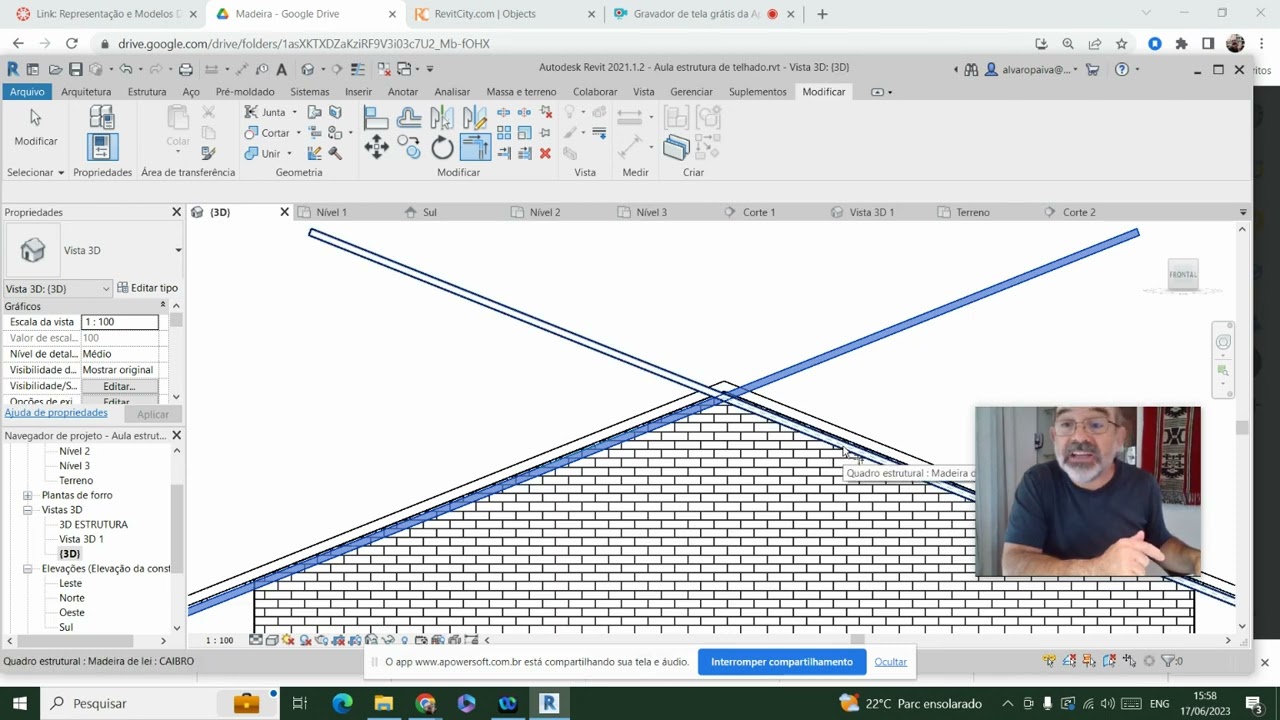Select the Rotate tool
The image size is (1280, 720).
(442, 148)
